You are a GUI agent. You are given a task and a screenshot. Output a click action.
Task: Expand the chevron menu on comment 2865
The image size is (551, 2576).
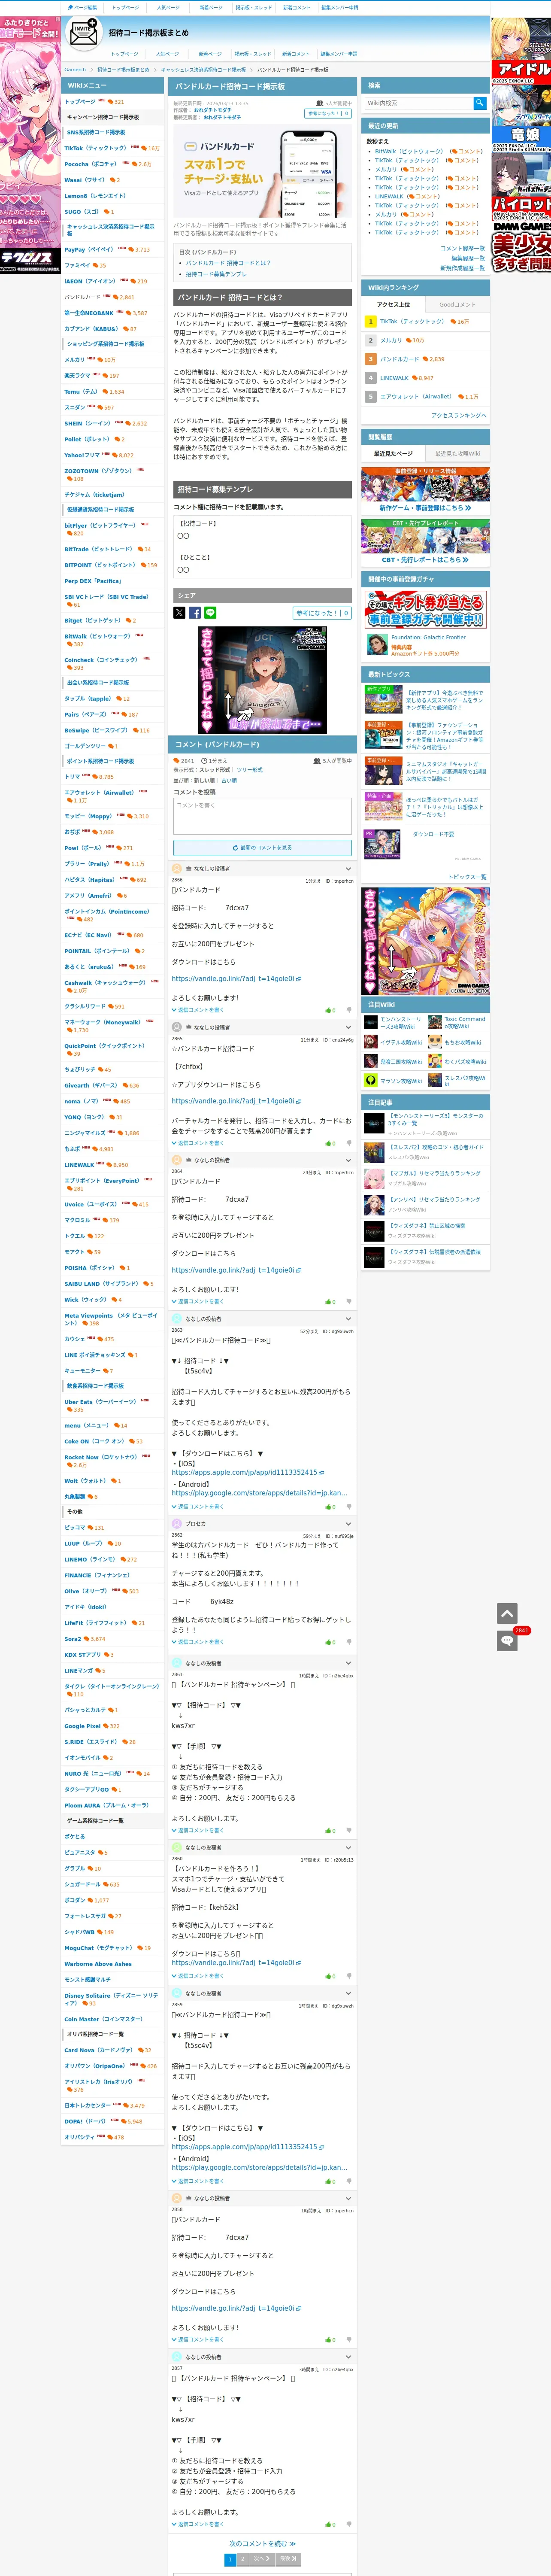[x=348, y=1027]
